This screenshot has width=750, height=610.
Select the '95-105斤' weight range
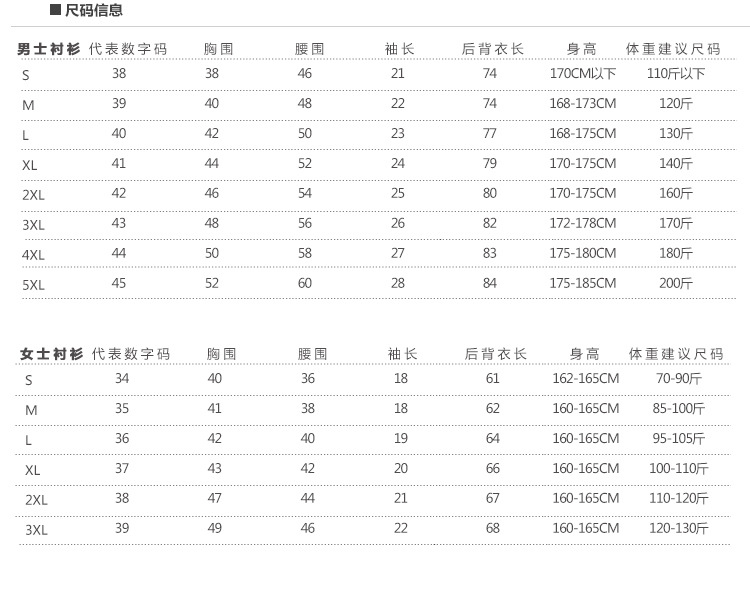pos(679,439)
